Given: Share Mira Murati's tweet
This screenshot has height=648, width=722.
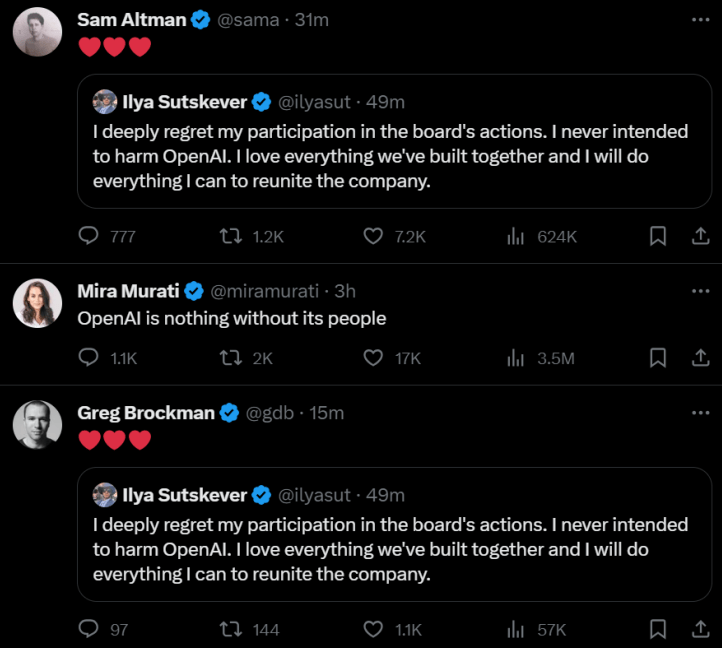Looking at the screenshot, I should [x=700, y=357].
